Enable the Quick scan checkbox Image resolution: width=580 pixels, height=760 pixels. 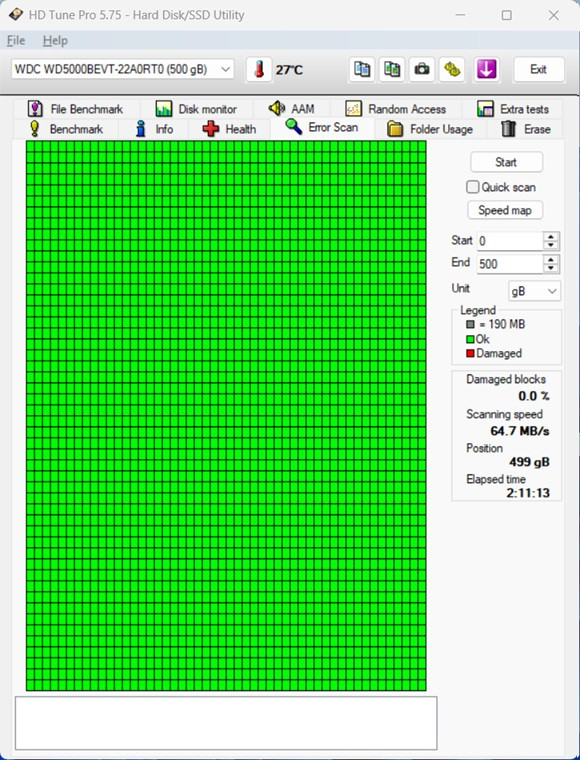pyautogui.click(x=472, y=187)
